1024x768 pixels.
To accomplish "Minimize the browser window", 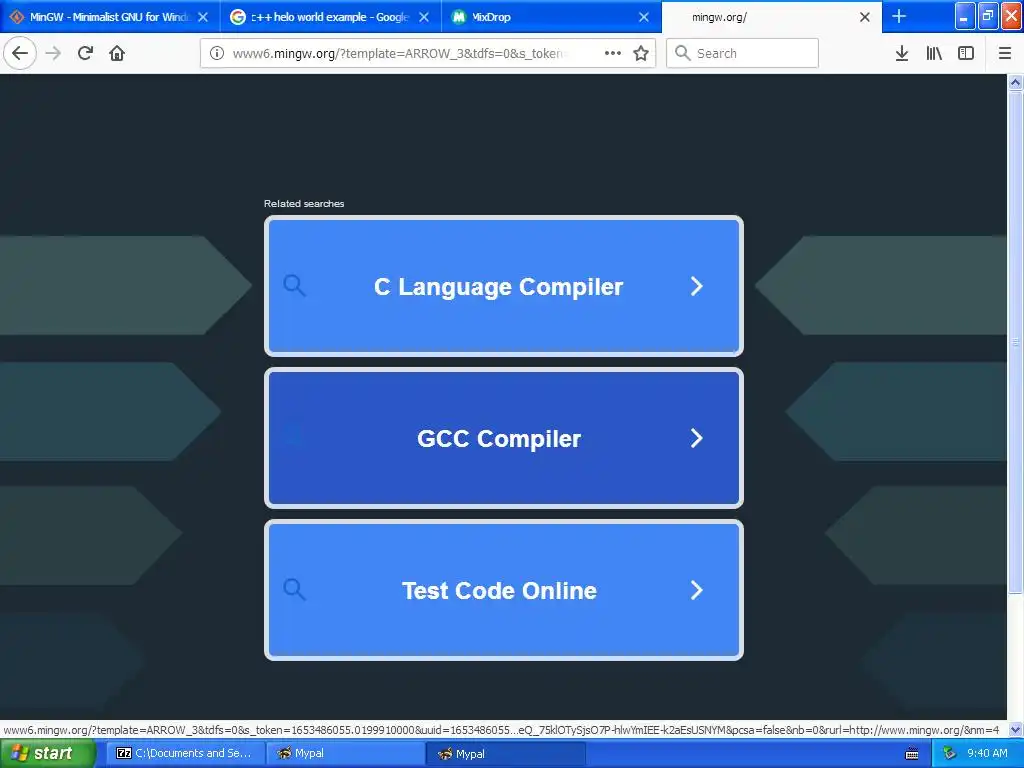I will tap(965, 16).
